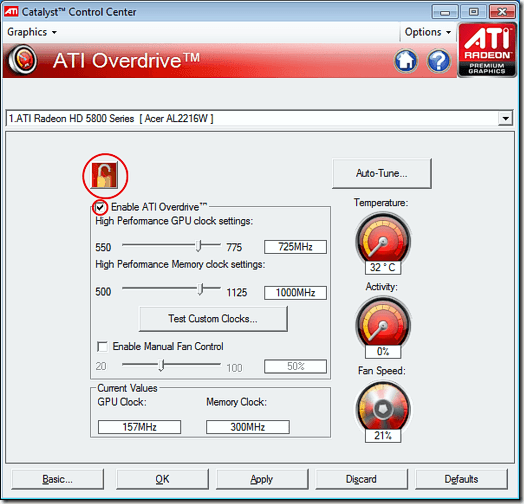Click the 21% fan speed readout
Screen dimensions: 524x504
point(383,435)
